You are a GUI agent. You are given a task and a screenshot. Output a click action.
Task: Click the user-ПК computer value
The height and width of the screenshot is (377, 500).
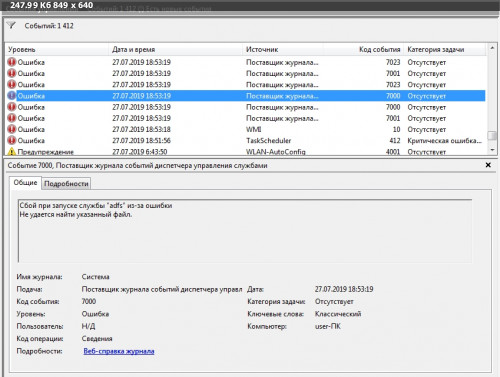pyautogui.click(x=328, y=326)
